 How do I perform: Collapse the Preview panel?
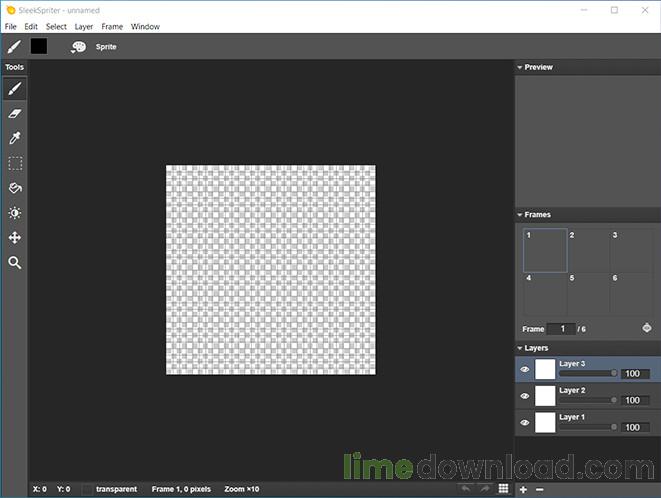pos(520,67)
